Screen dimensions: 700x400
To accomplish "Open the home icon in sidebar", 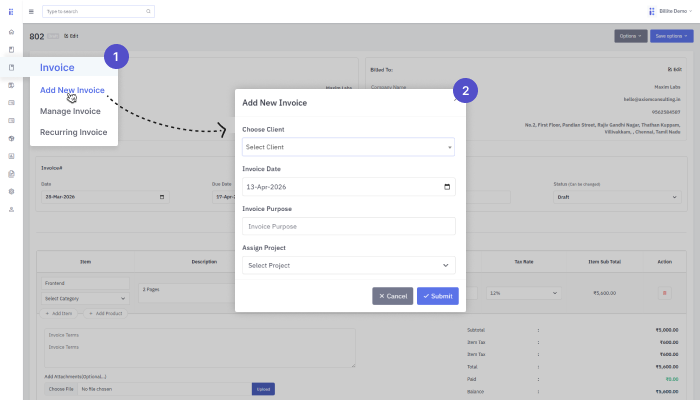I will (11, 34).
